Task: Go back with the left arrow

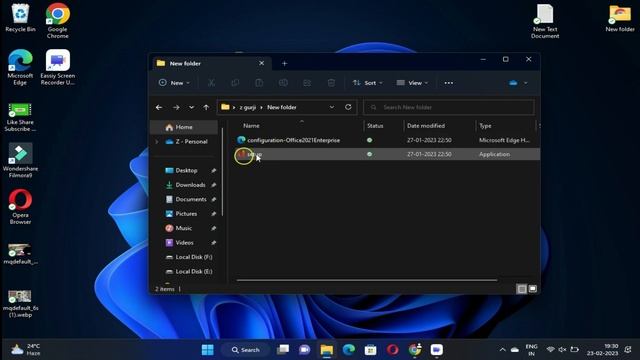Action: click(159, 107)
